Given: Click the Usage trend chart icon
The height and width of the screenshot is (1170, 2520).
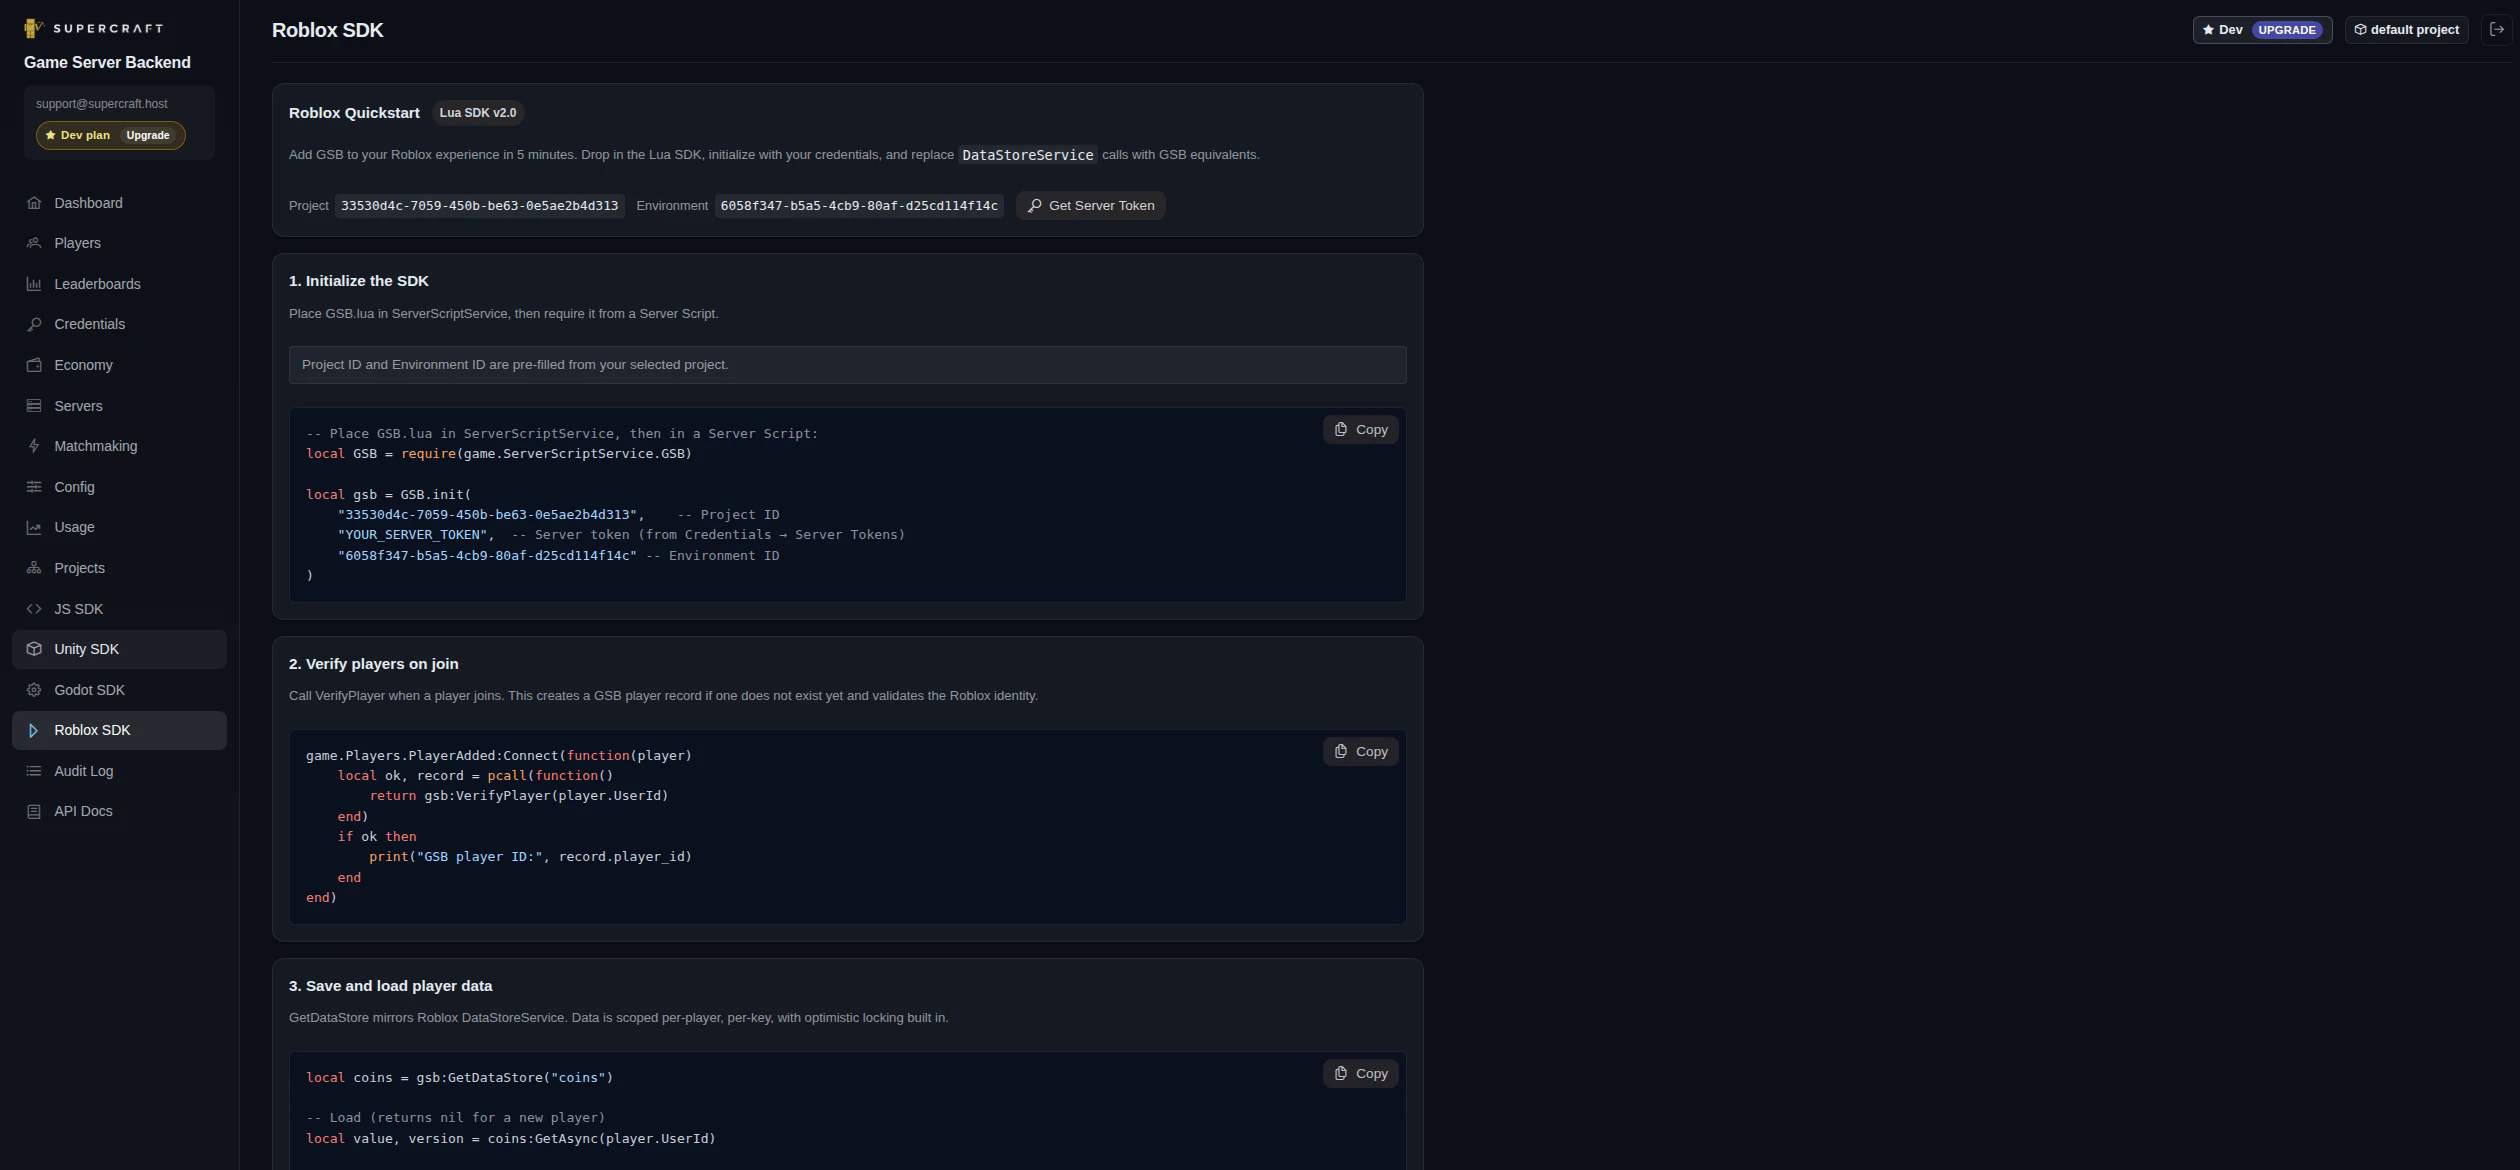Looking at the screenshot, I should (34, 527).
